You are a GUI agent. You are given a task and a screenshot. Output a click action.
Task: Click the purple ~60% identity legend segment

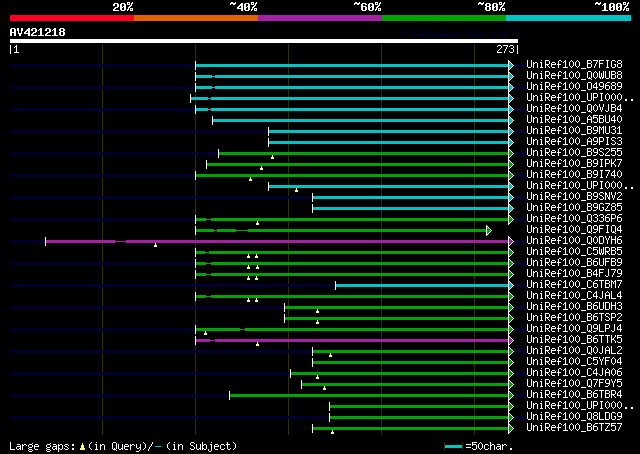tap(320, 18)
